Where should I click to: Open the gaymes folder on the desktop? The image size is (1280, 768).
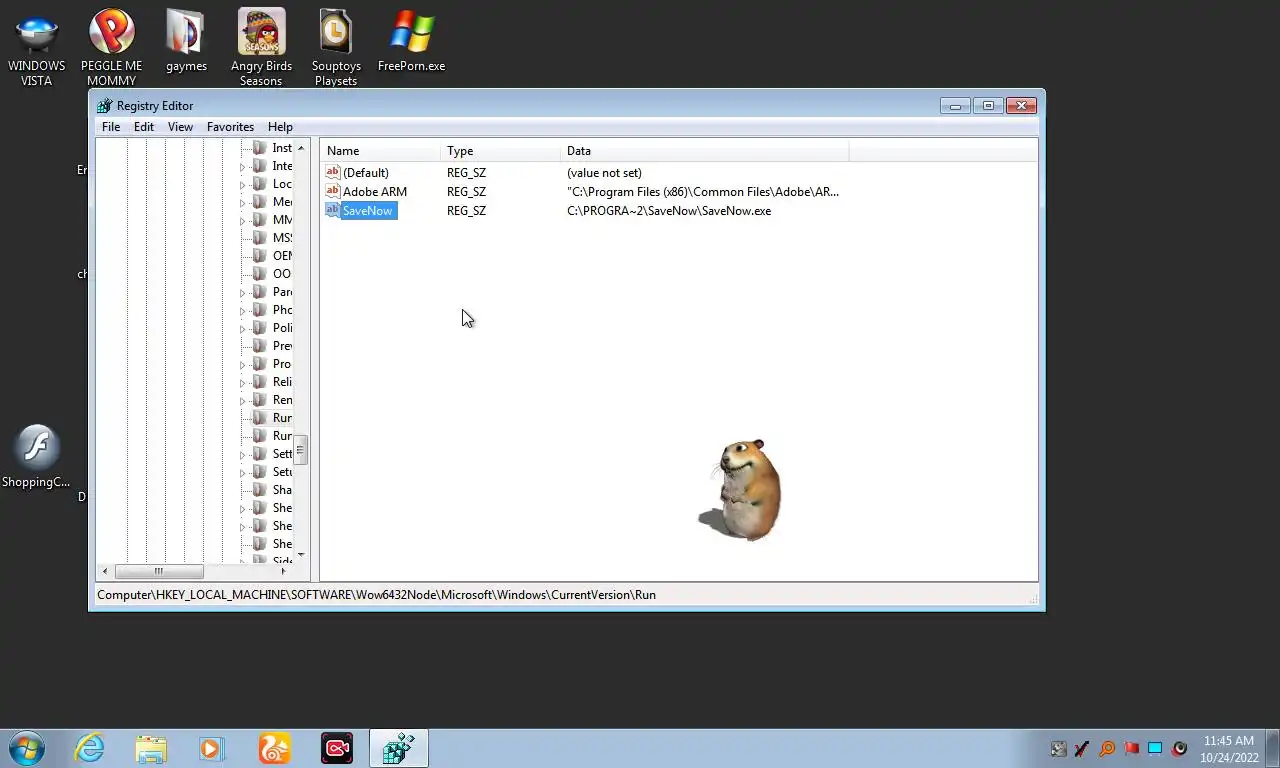[186, 41]
